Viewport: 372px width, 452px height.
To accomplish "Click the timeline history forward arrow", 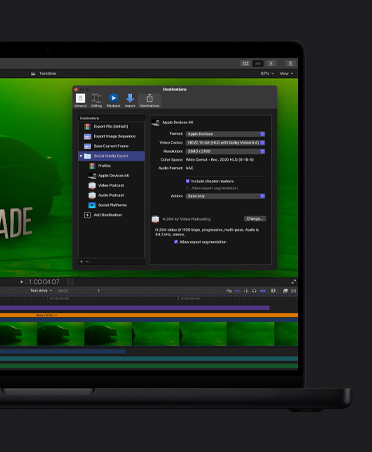I will (99, 291).
